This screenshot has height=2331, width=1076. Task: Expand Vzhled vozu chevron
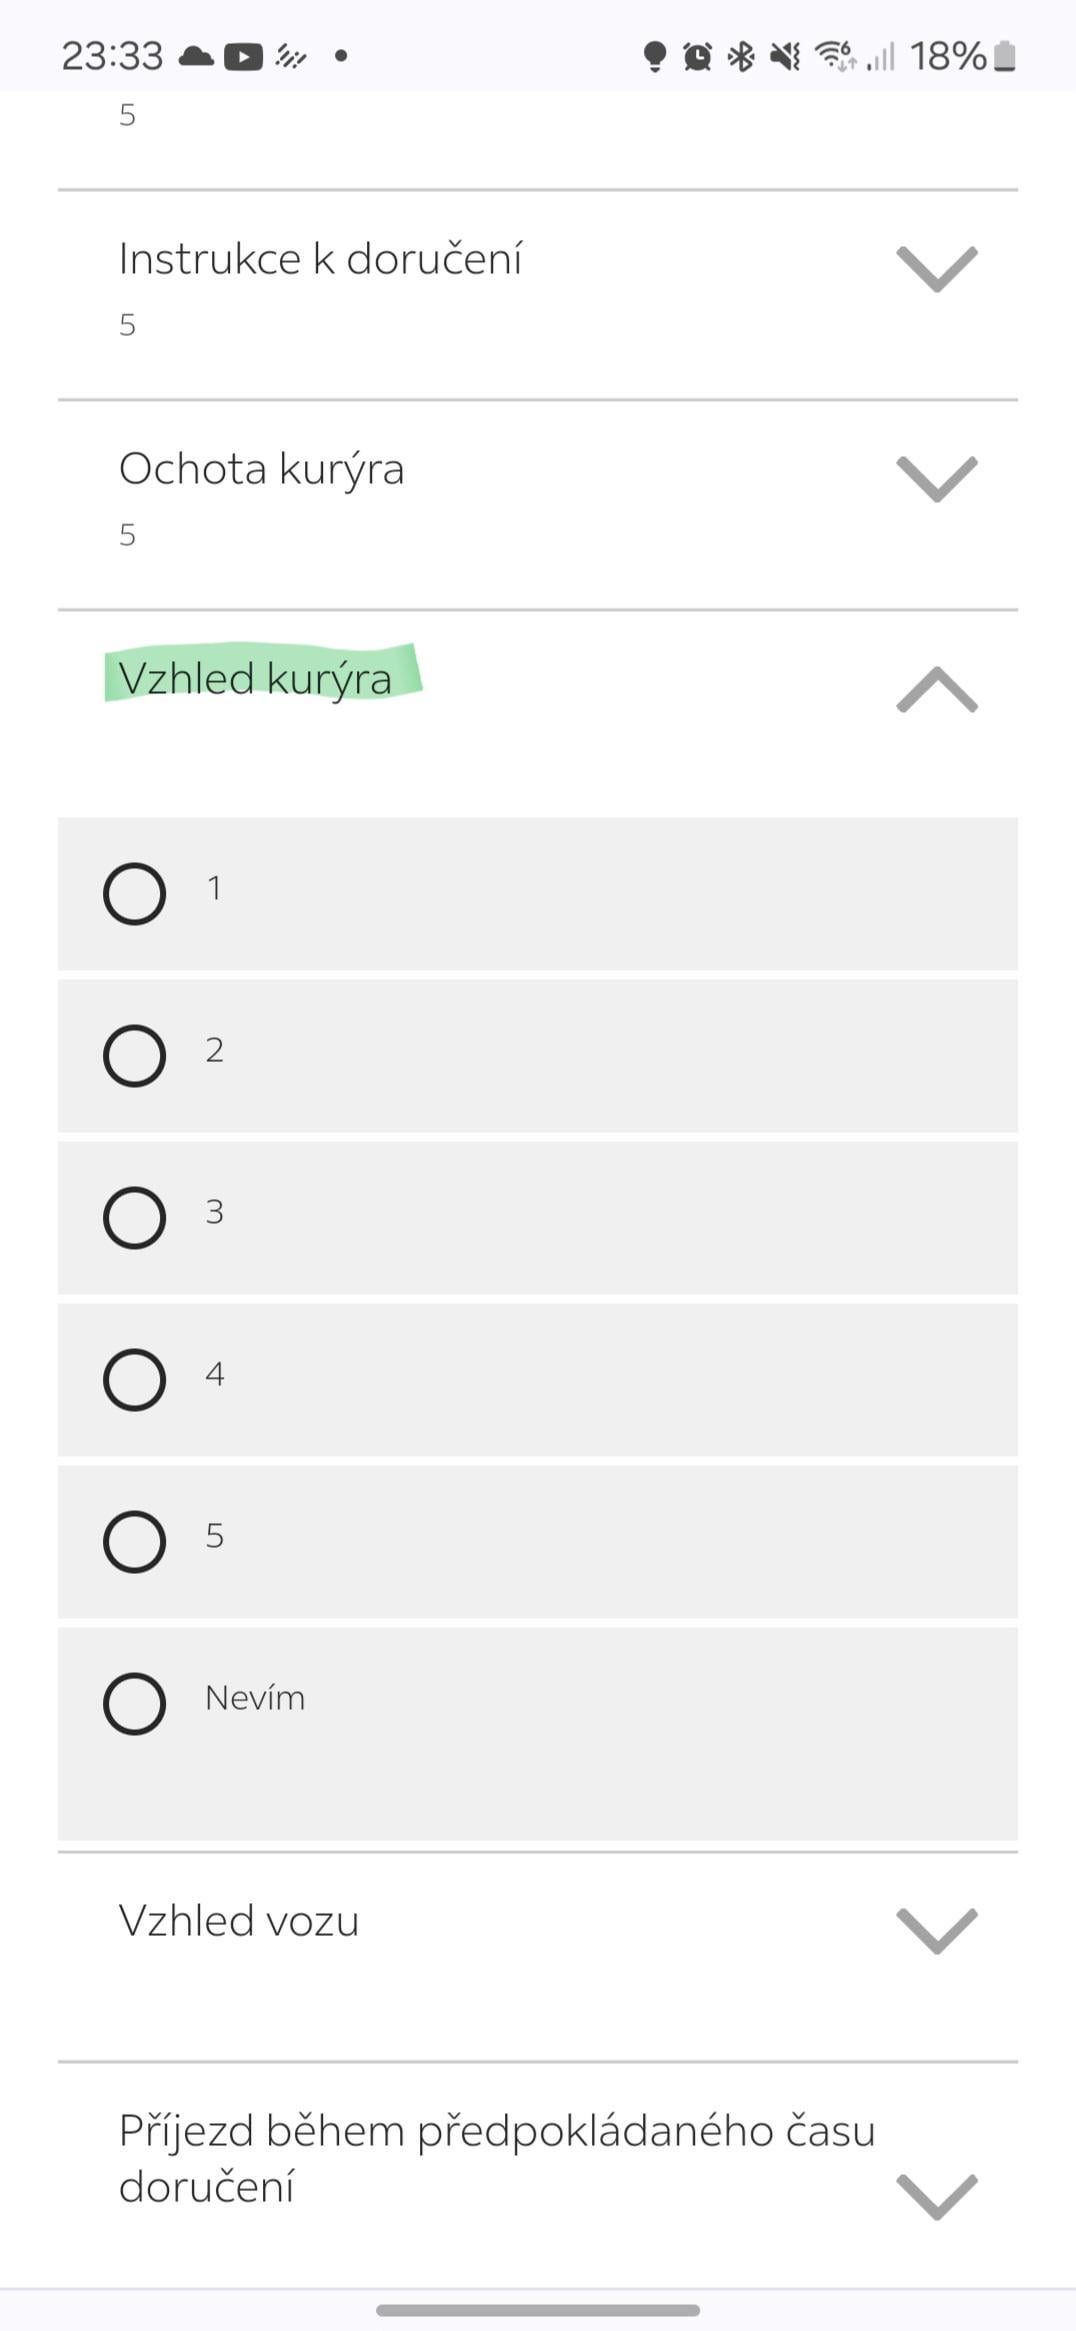tap(937, 1931)
